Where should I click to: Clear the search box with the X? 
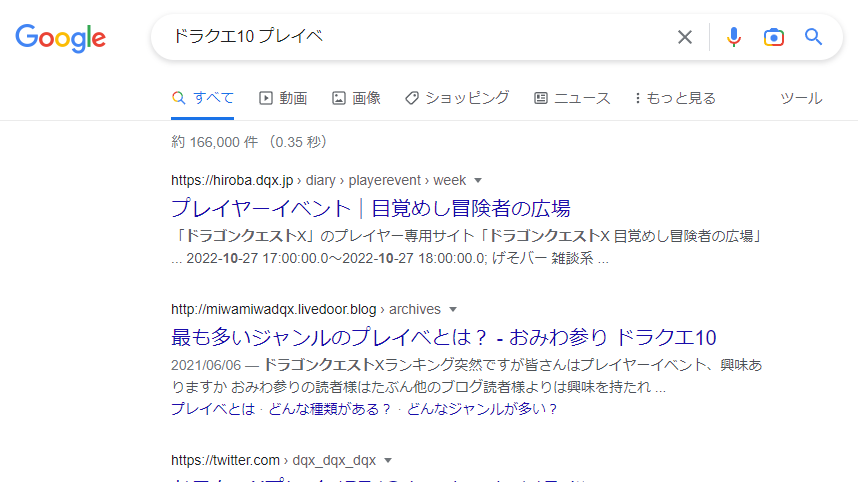point(685,37)
